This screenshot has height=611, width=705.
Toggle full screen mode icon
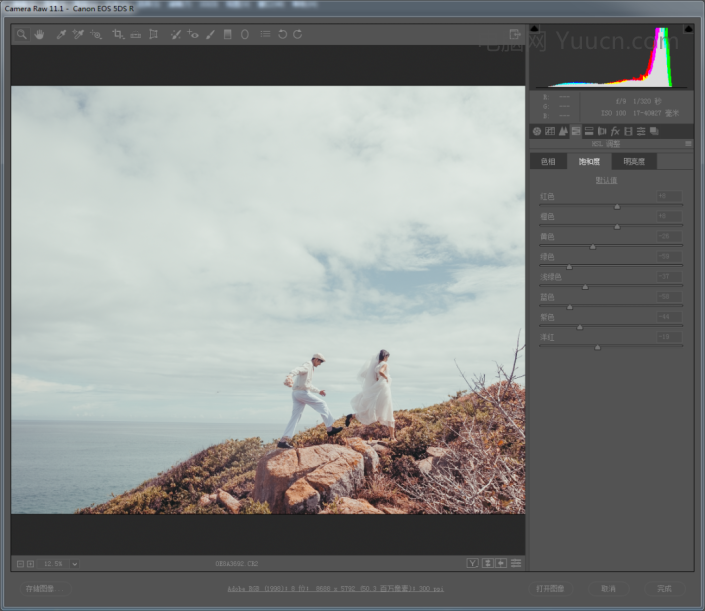coord(515,34)
